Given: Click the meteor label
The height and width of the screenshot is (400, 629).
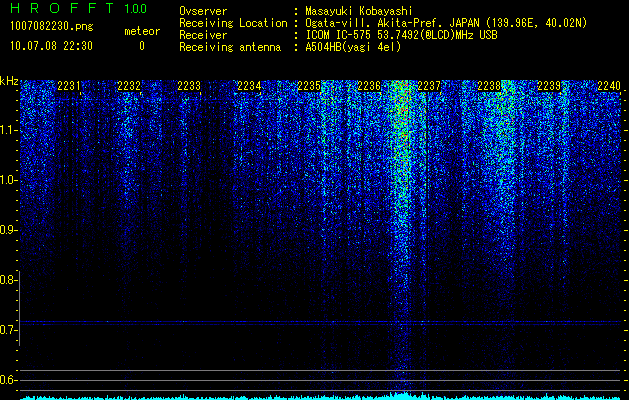Looking at the screenshot, I should pos(142,31).
